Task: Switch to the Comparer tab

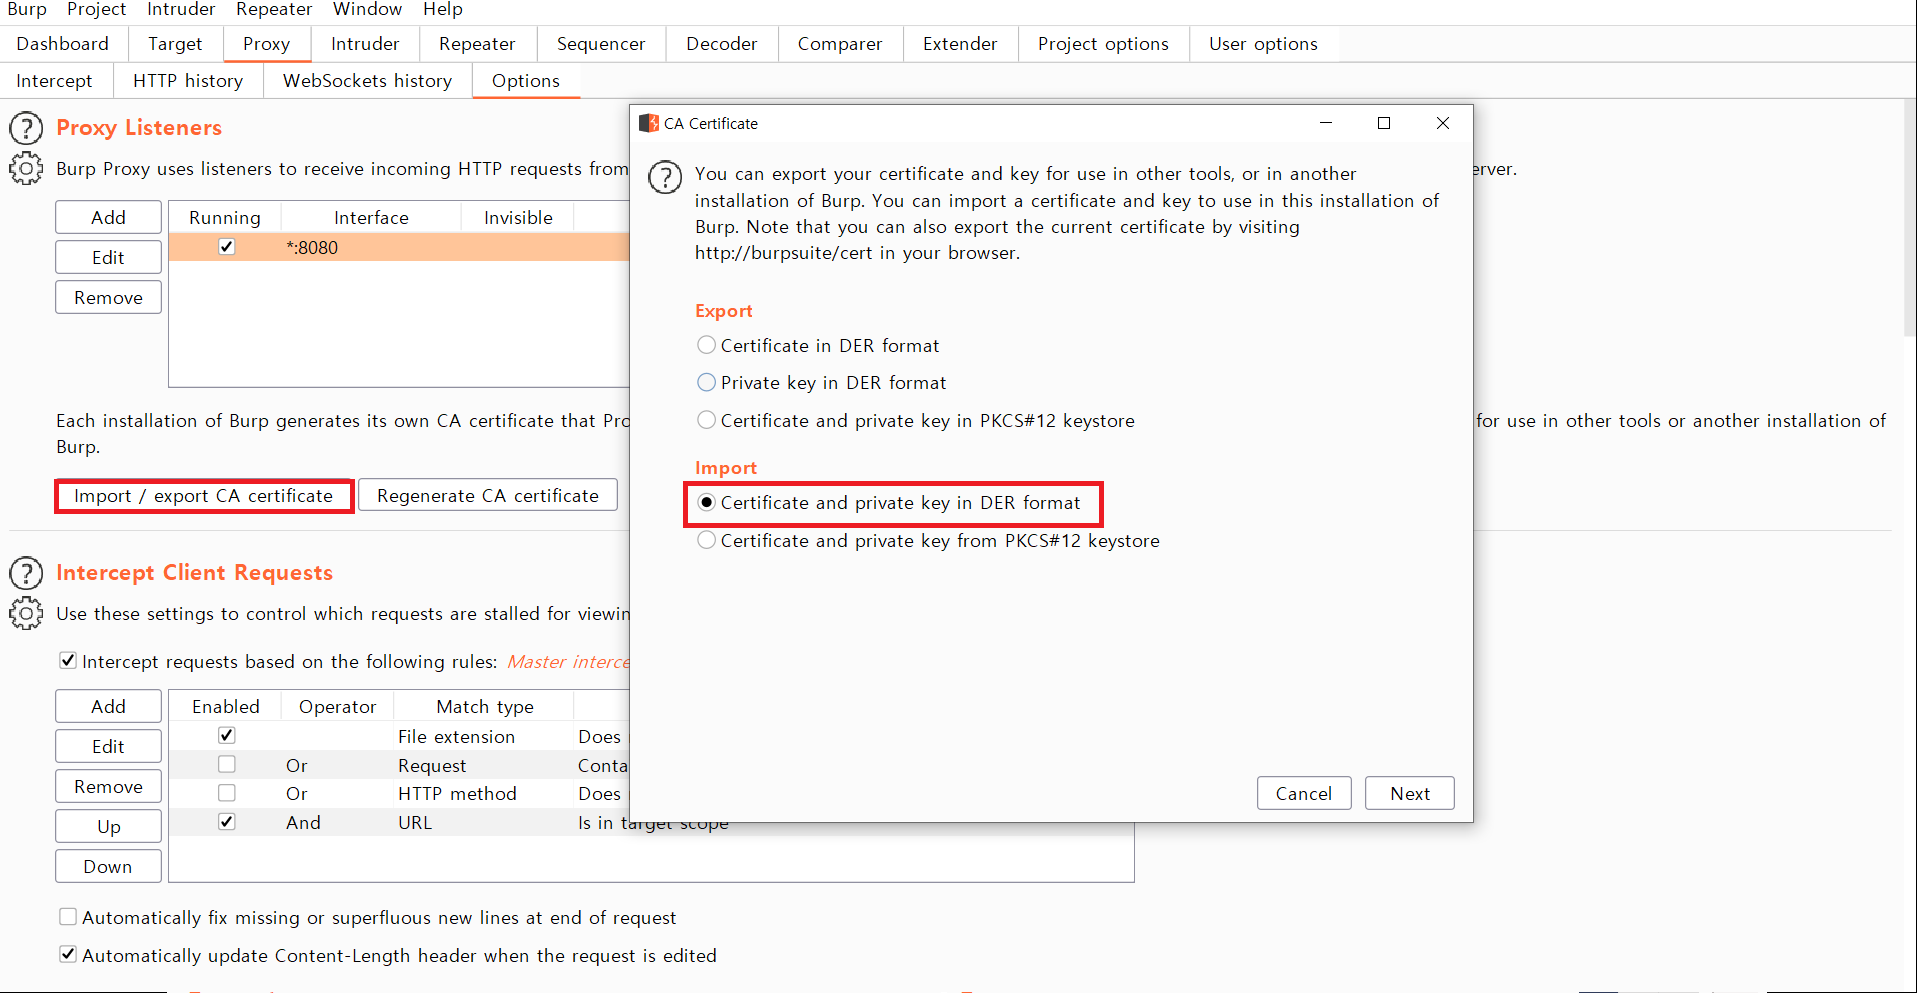Action: (840, 44)
